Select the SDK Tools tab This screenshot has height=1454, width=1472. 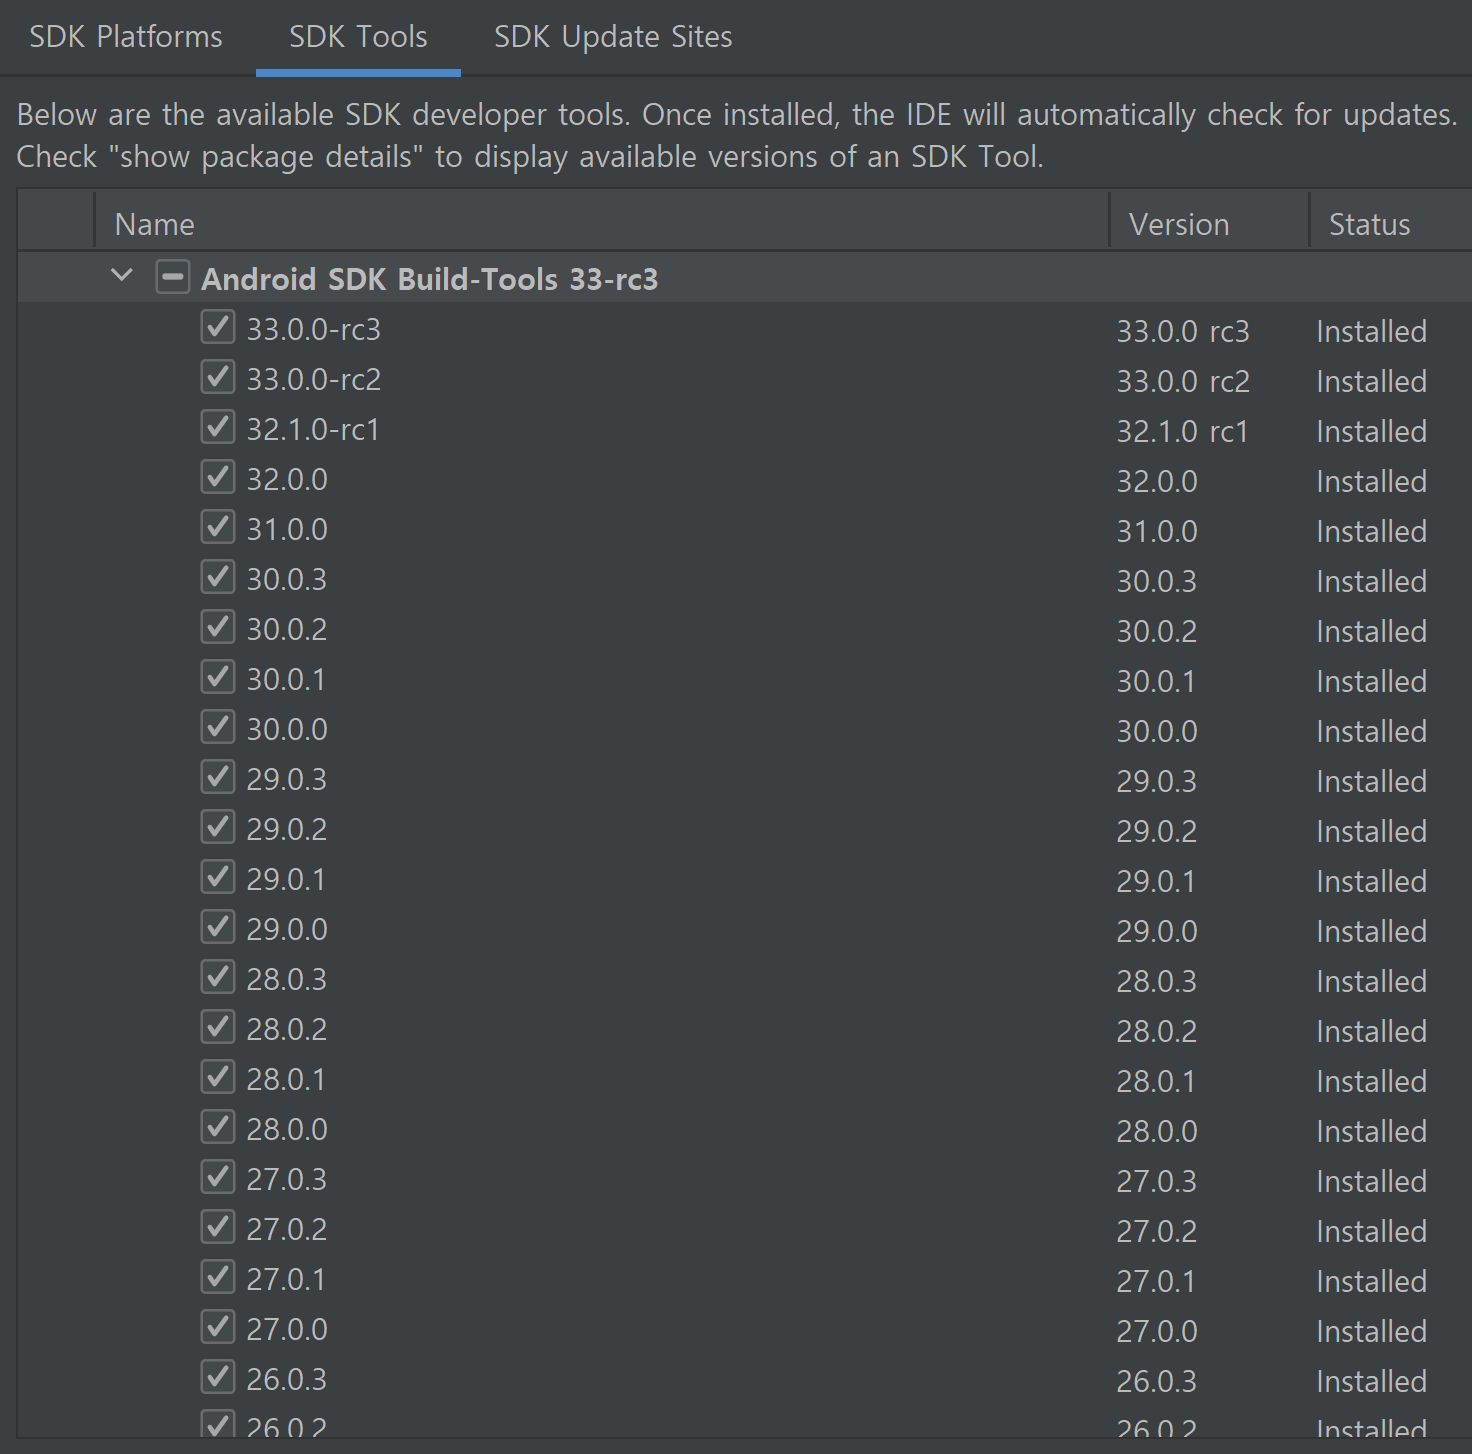[x=358, y=37]
